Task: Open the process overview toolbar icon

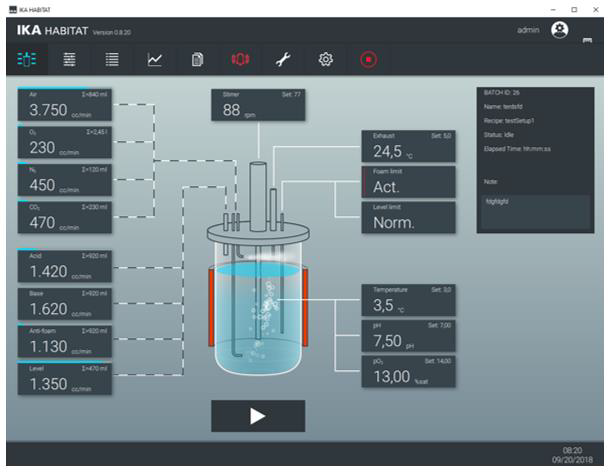Action: click(x=27, y=60)
